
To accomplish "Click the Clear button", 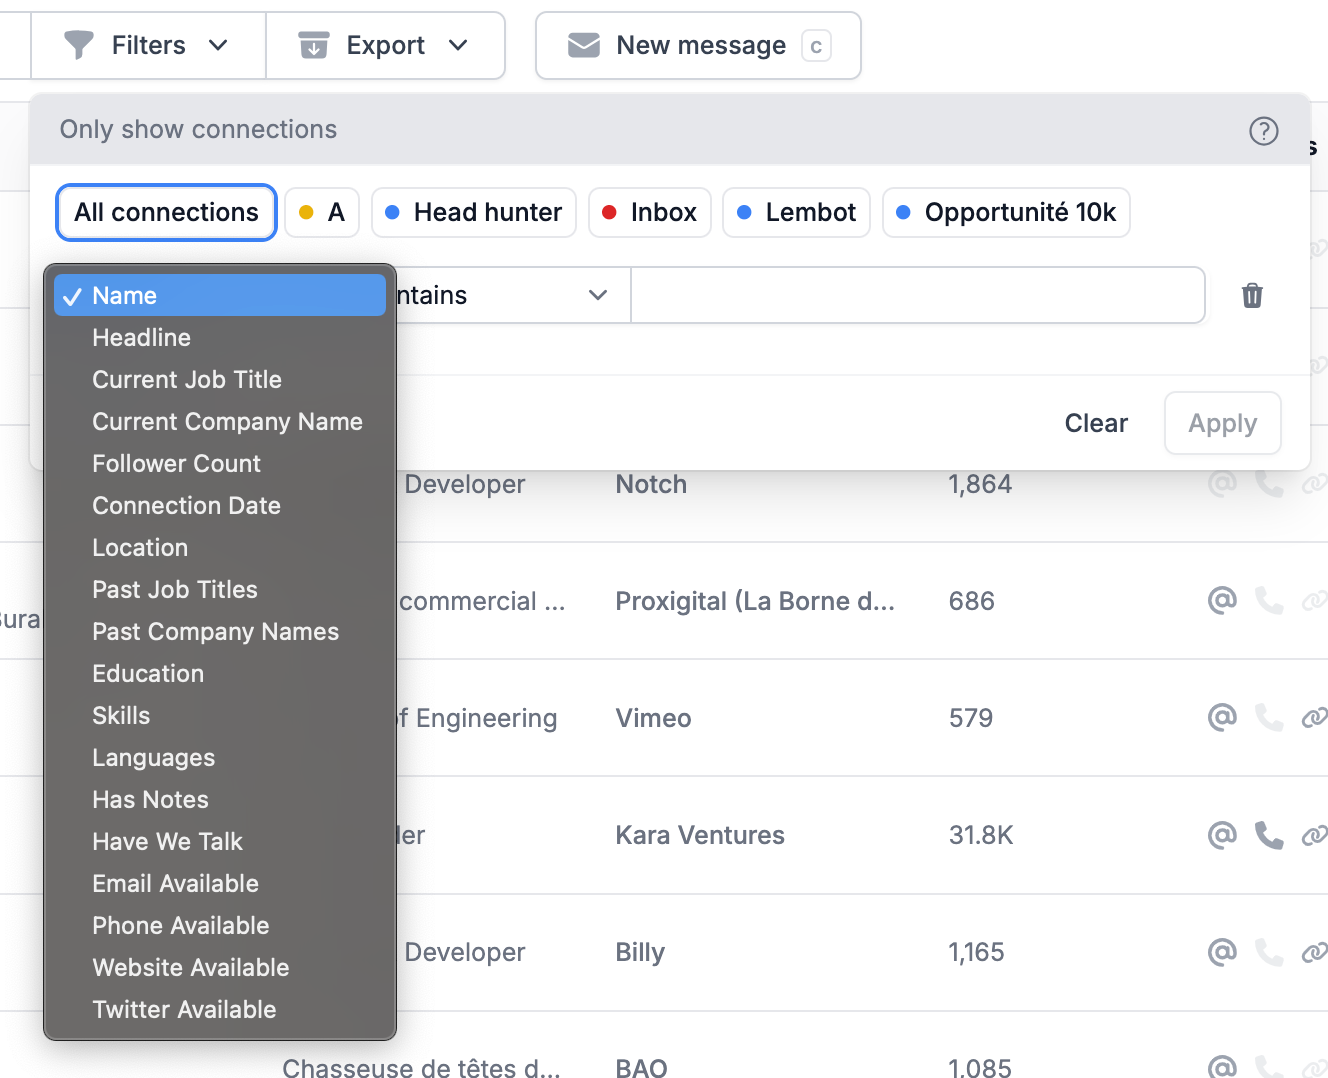I will tap(1096, 423).
